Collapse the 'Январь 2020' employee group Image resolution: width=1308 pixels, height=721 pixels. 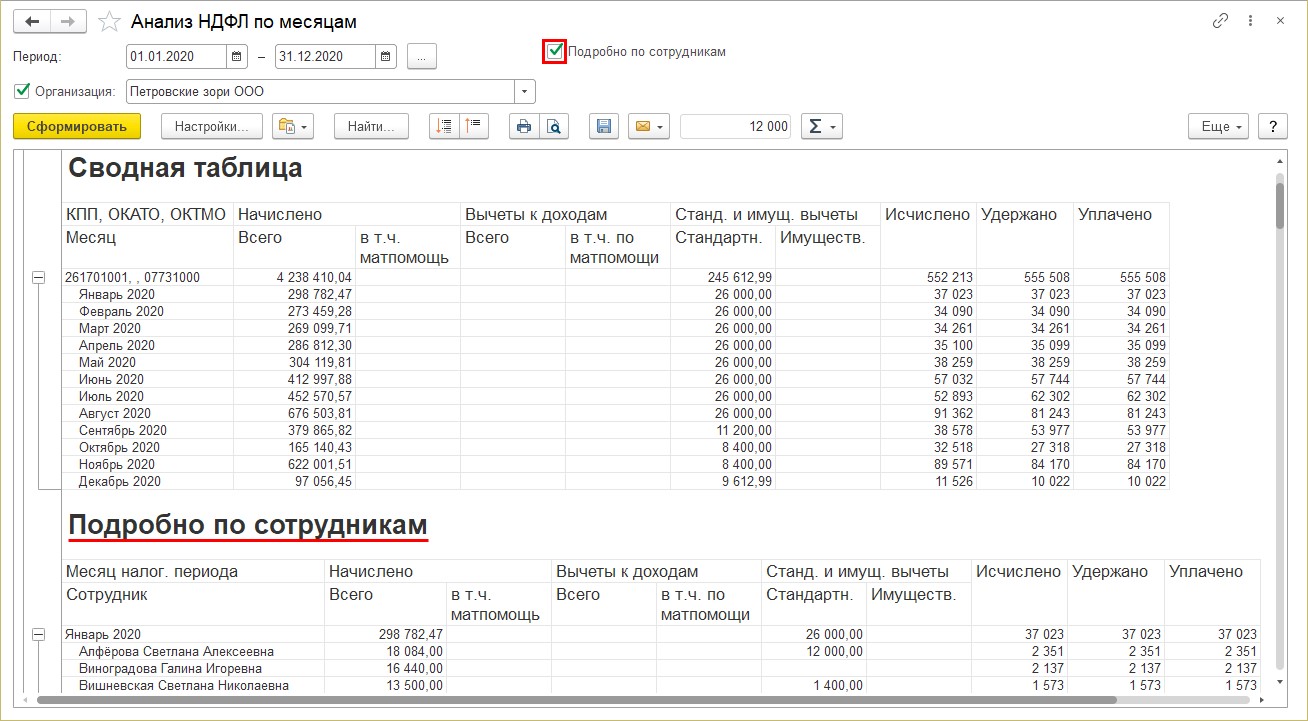(39, 635)
